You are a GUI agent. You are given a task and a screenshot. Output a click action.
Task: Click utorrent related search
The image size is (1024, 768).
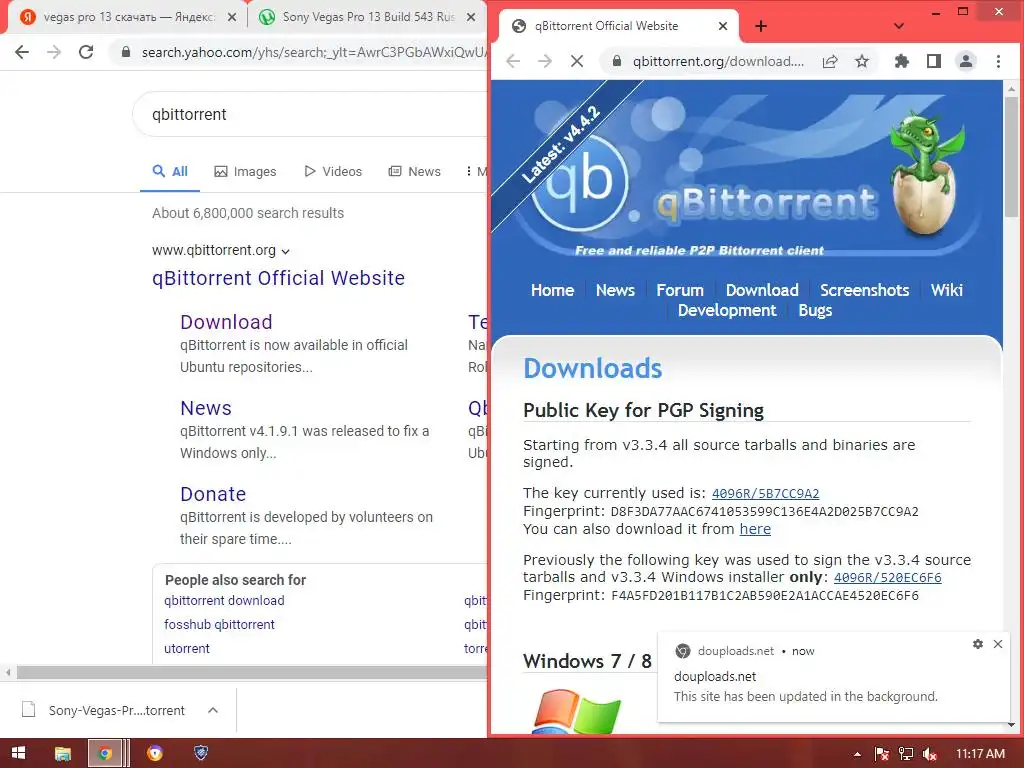(x=187, y=649)
